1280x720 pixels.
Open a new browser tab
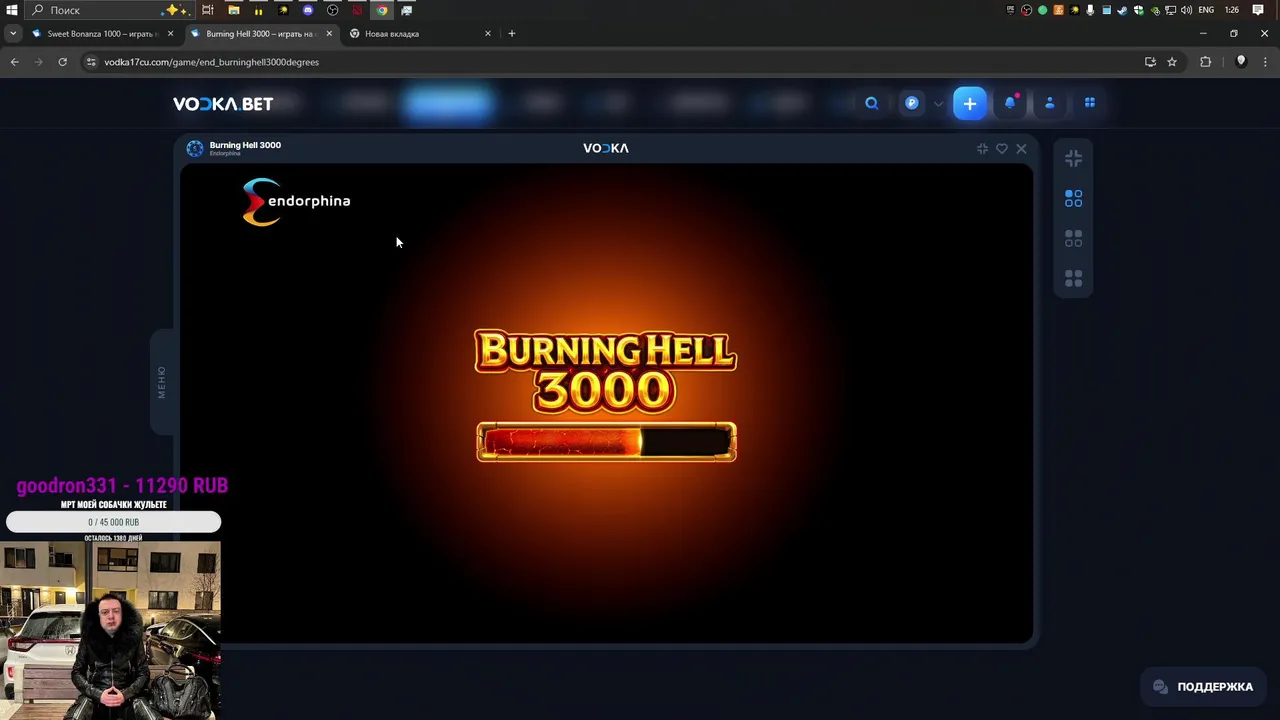point(512,34)
